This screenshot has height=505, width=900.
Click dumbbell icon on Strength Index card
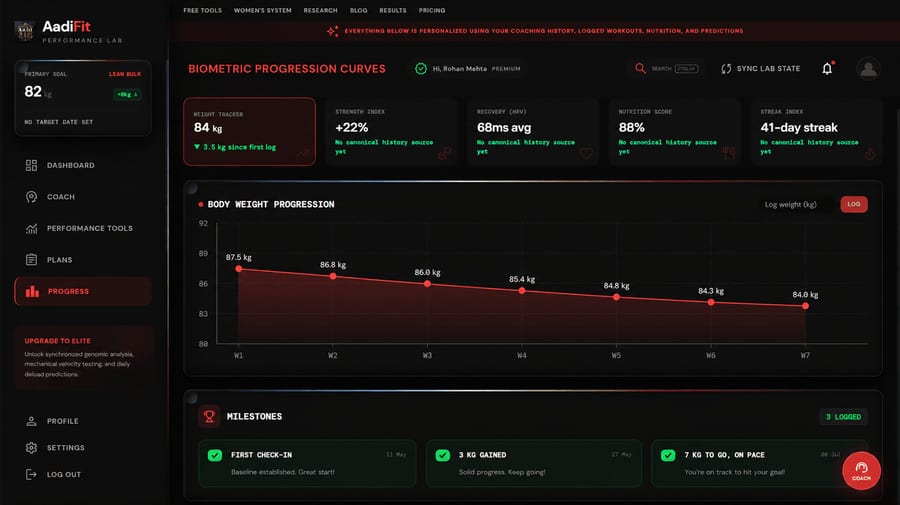tap(444, 153)
